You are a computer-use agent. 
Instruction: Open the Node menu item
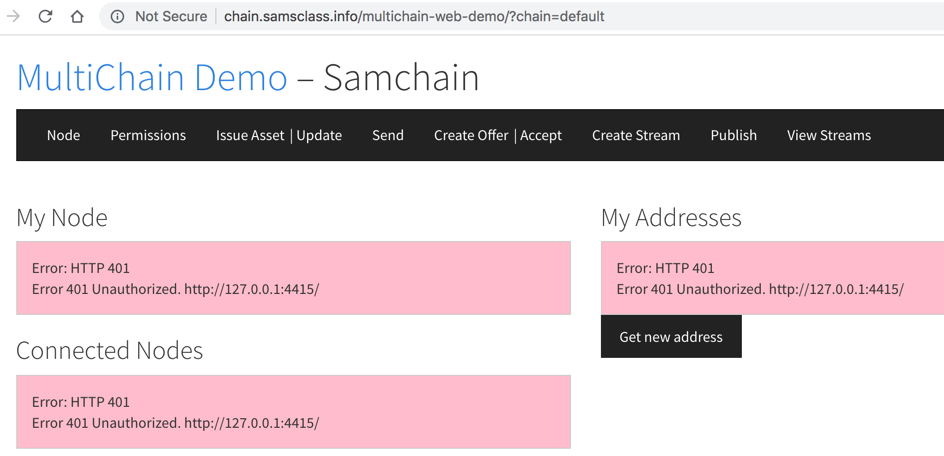[63, 135]
